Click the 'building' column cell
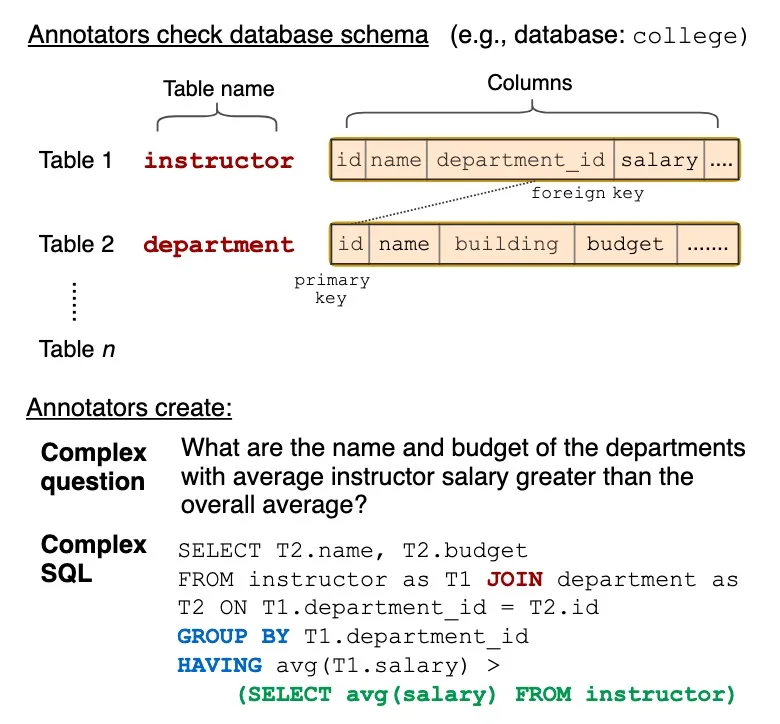The height and width of the screenshot is (724, 780). point(506,244)
